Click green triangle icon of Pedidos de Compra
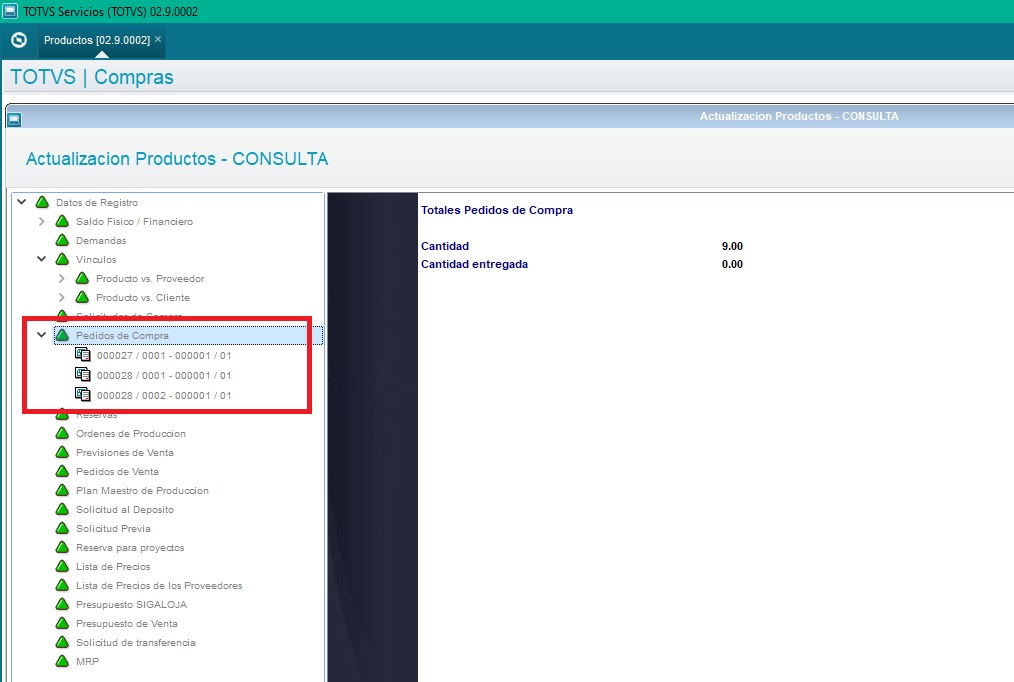Screen dimensions: 1014x682 click(x=63, y=335)
